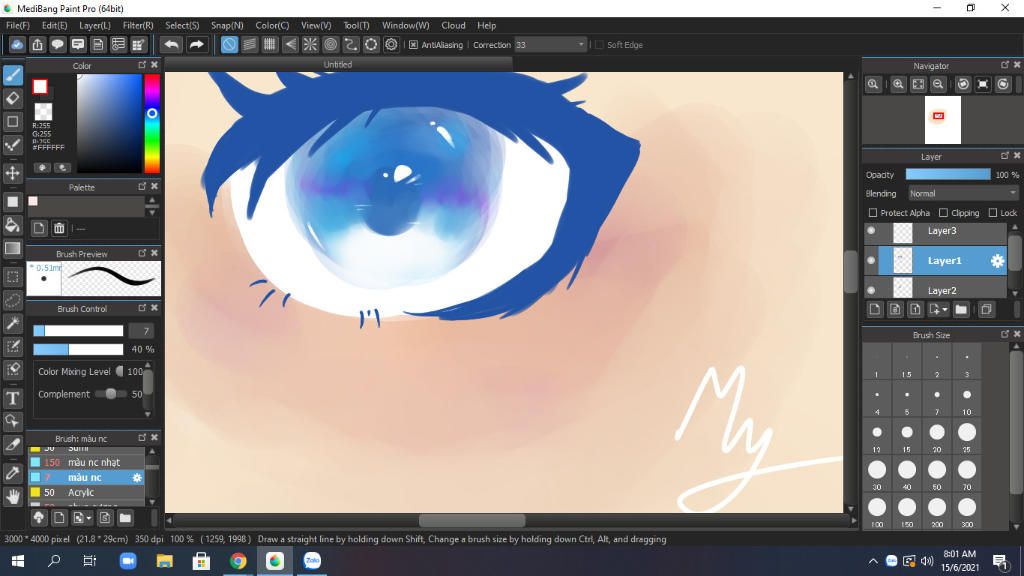
Task: Enable the Lock checkbox
Action: click(x=993, y=213)
